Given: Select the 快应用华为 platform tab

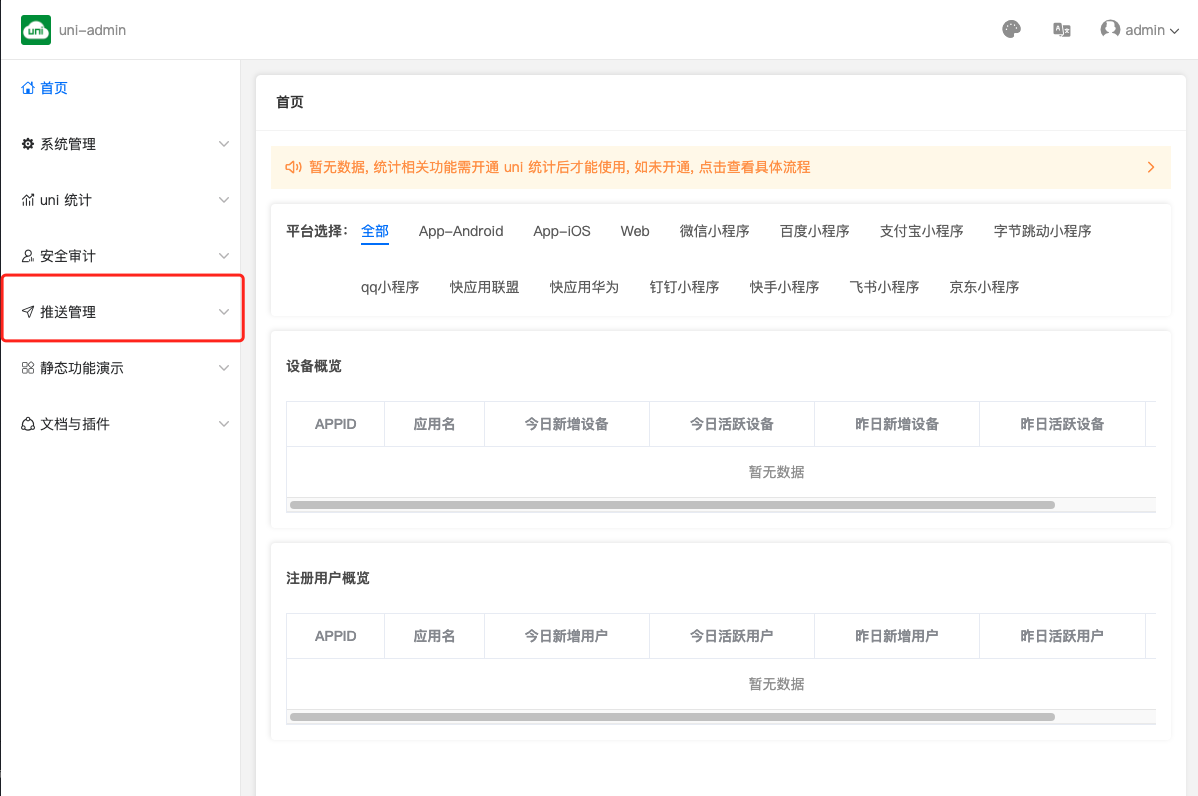Looking at the screenshot, I should (x=584, y=287).
